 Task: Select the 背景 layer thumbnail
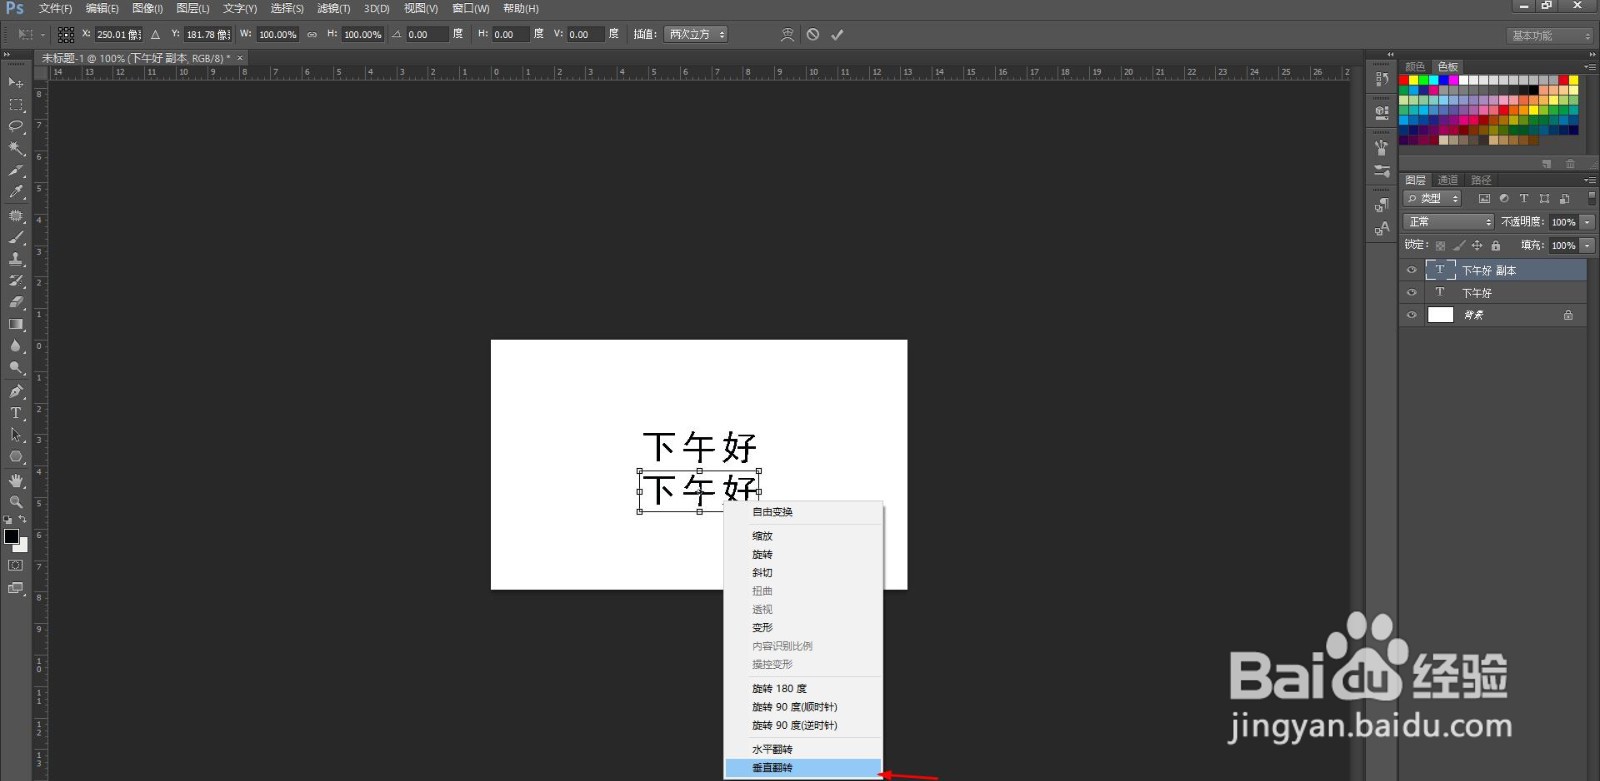click(x=1440, y=315)
